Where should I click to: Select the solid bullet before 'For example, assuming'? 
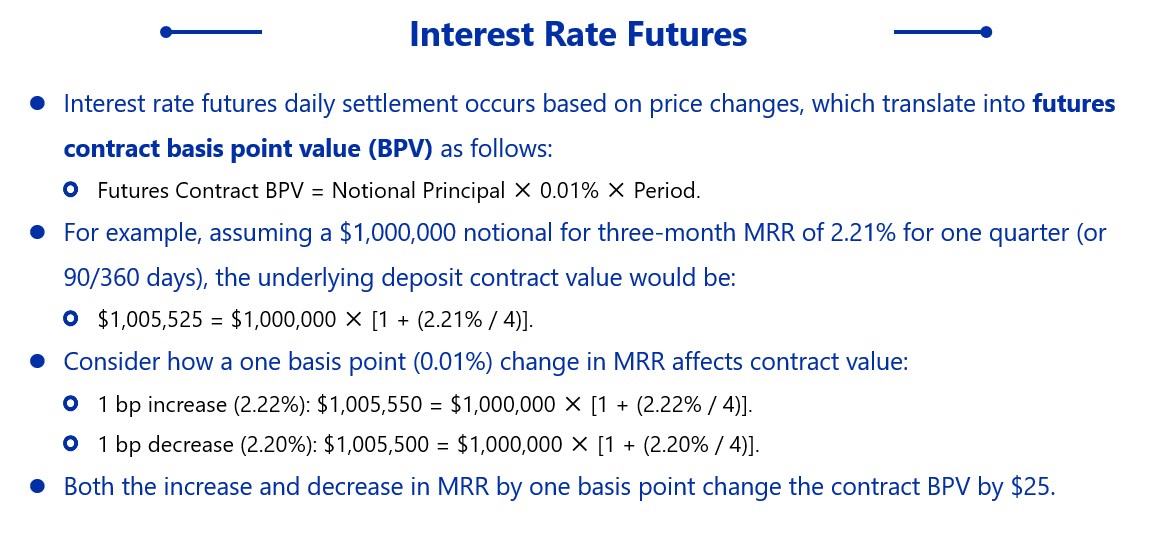click(38, 233)
